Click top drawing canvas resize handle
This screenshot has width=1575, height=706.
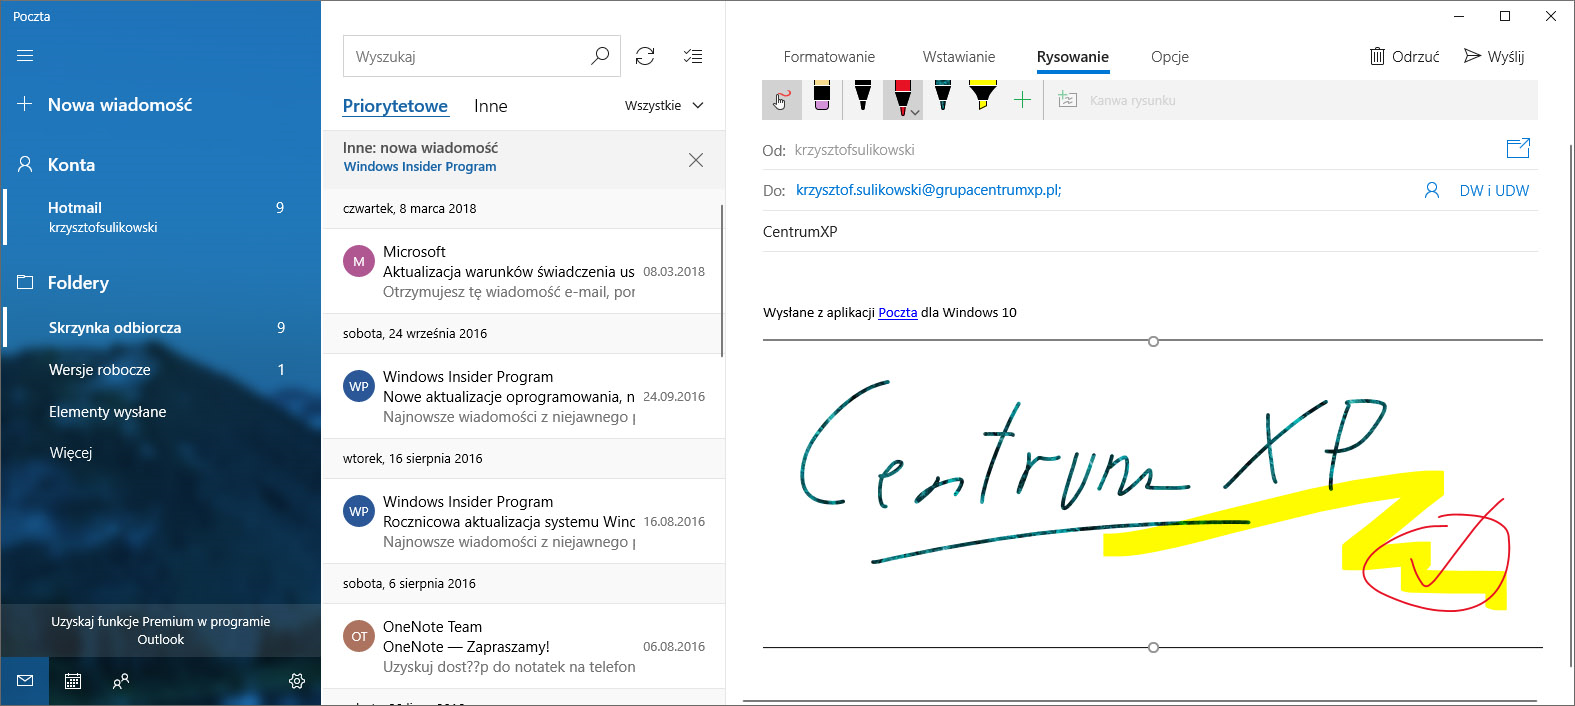[1153, 341]
